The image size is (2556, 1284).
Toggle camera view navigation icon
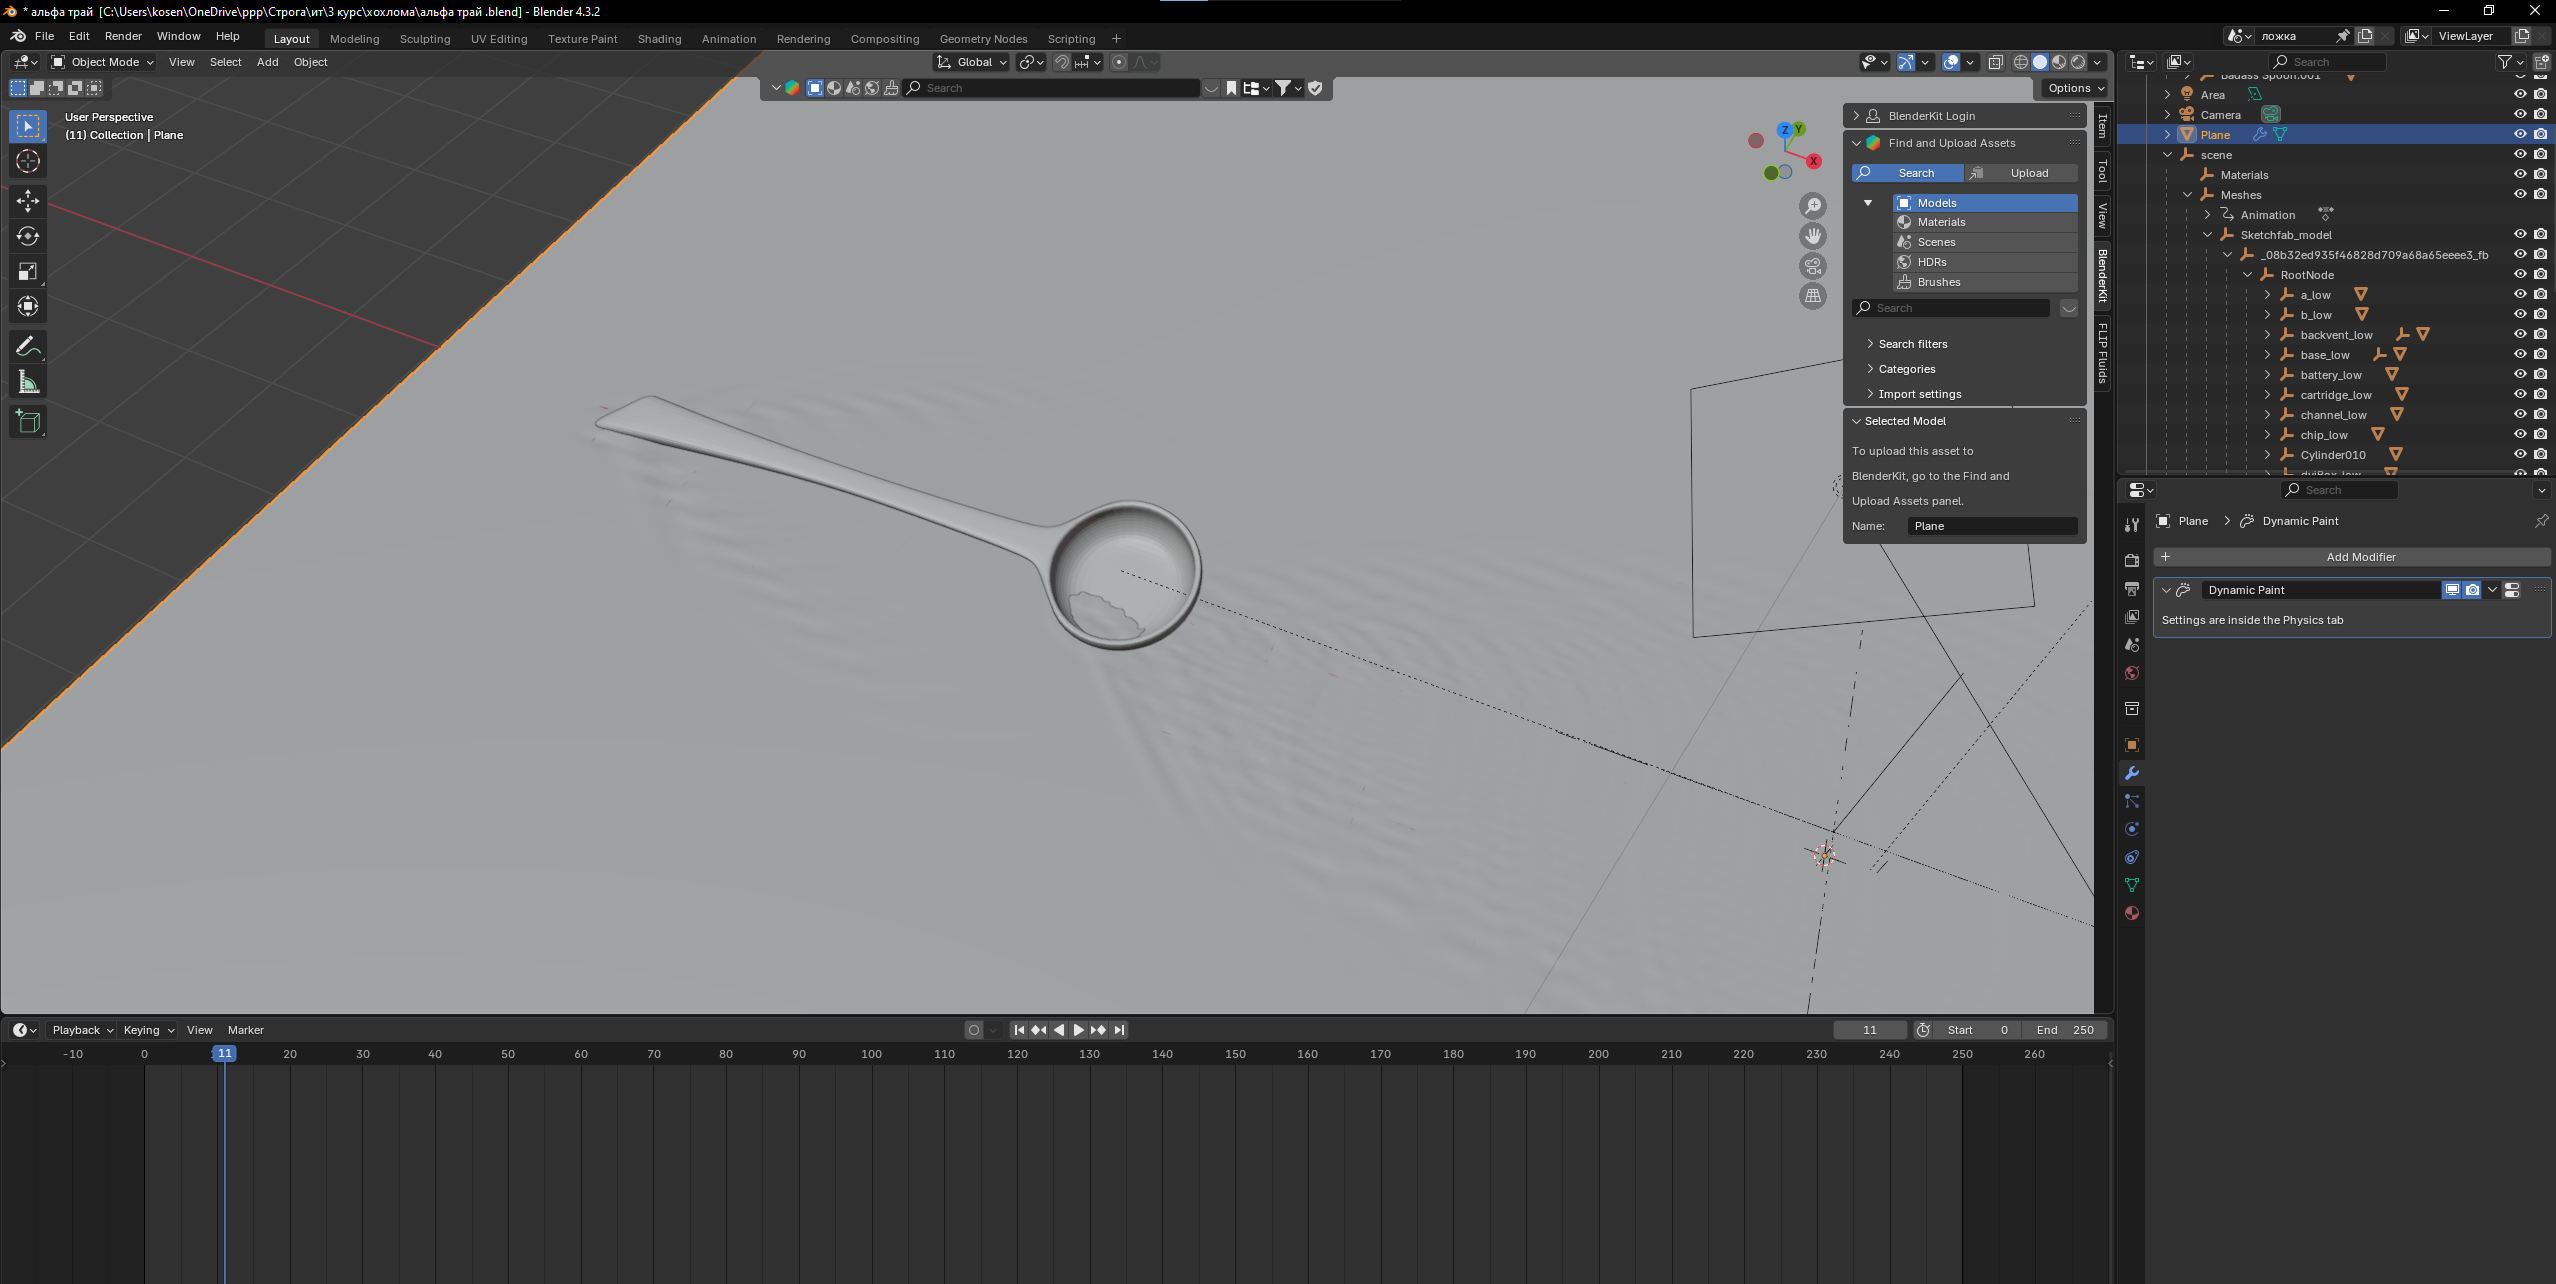[1812, 266]
